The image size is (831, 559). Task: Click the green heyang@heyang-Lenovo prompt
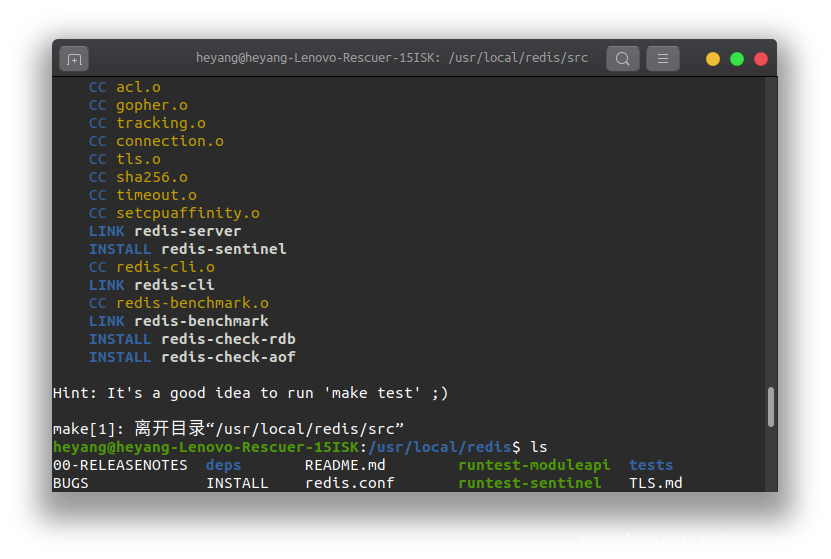coord(206,447)
